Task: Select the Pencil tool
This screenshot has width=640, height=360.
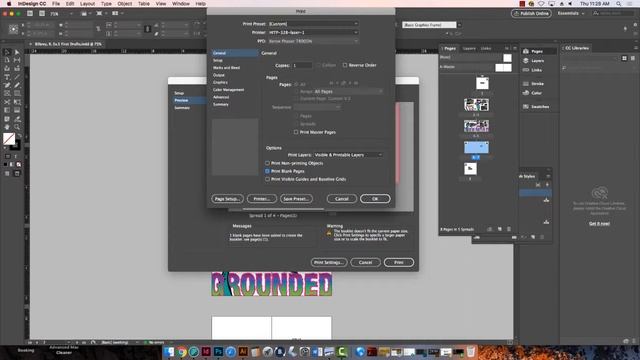Action: (x=17, y=85)
